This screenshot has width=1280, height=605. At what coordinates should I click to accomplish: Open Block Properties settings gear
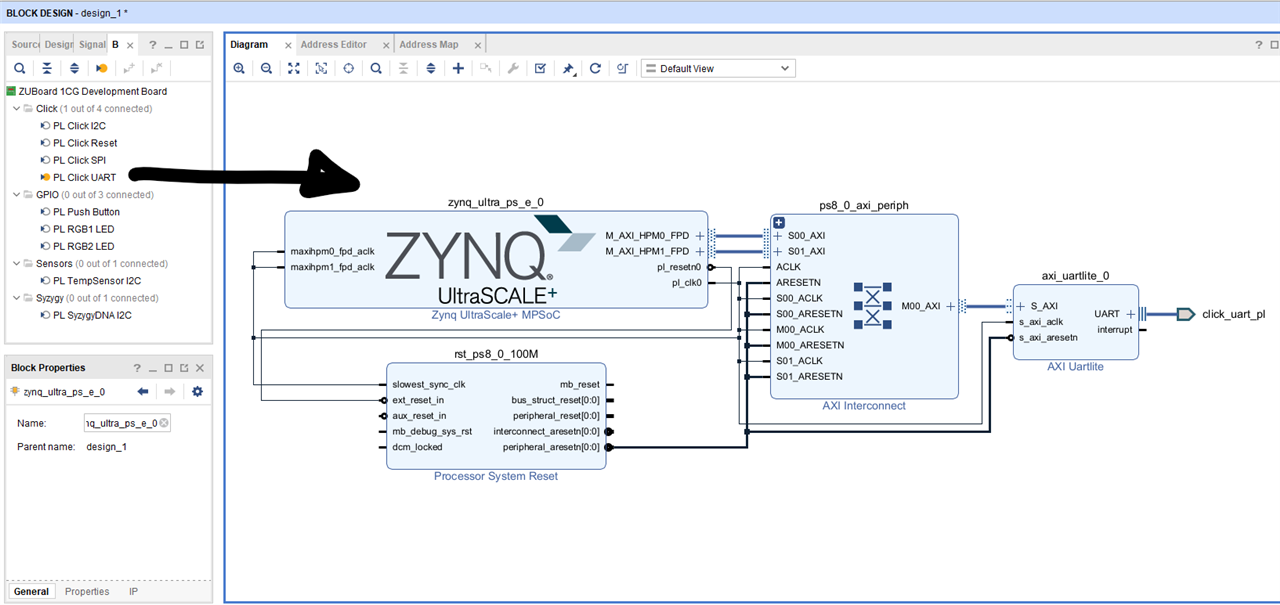(197, 391)
